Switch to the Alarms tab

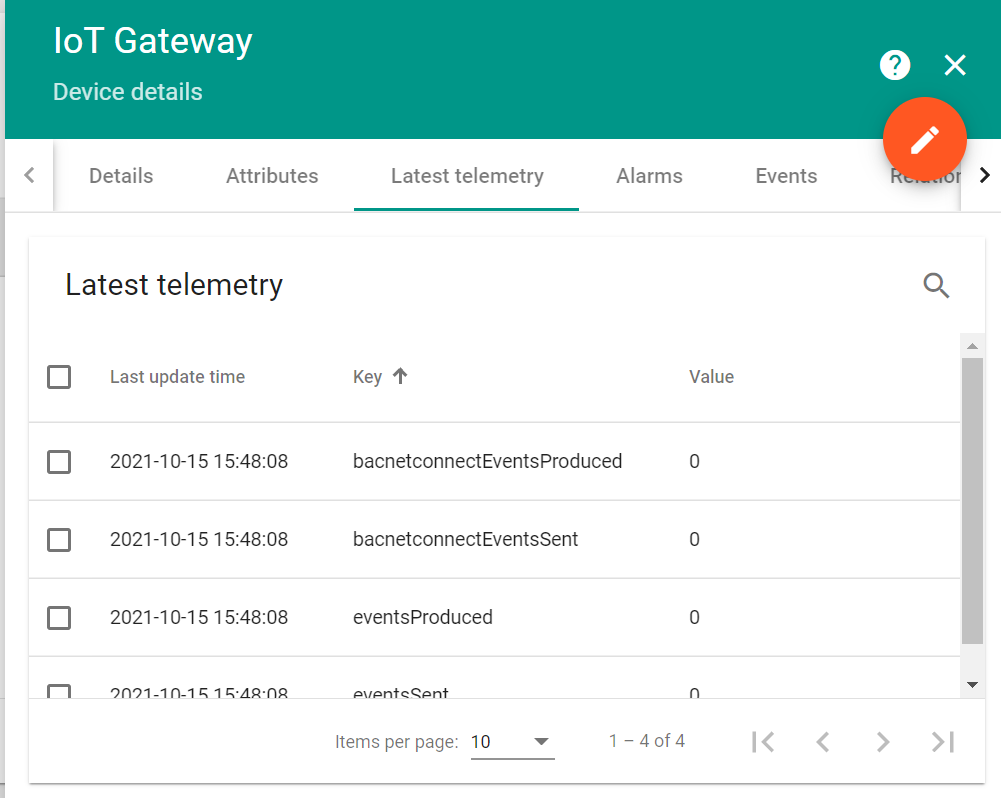click(648, 175)
